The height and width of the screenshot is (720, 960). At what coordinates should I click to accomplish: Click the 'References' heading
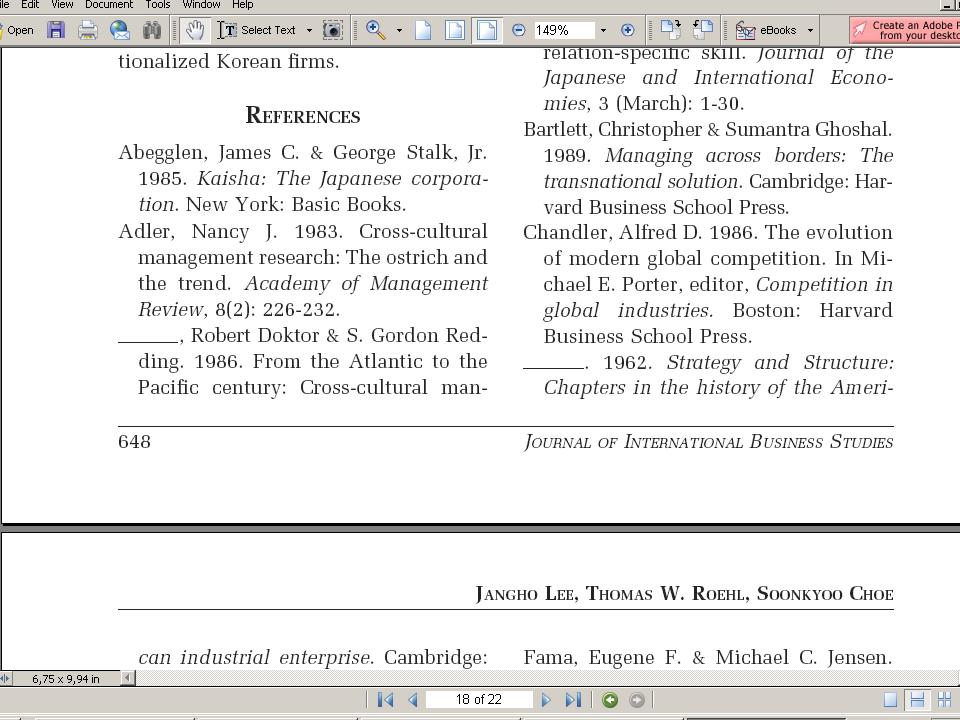(302, 115)
